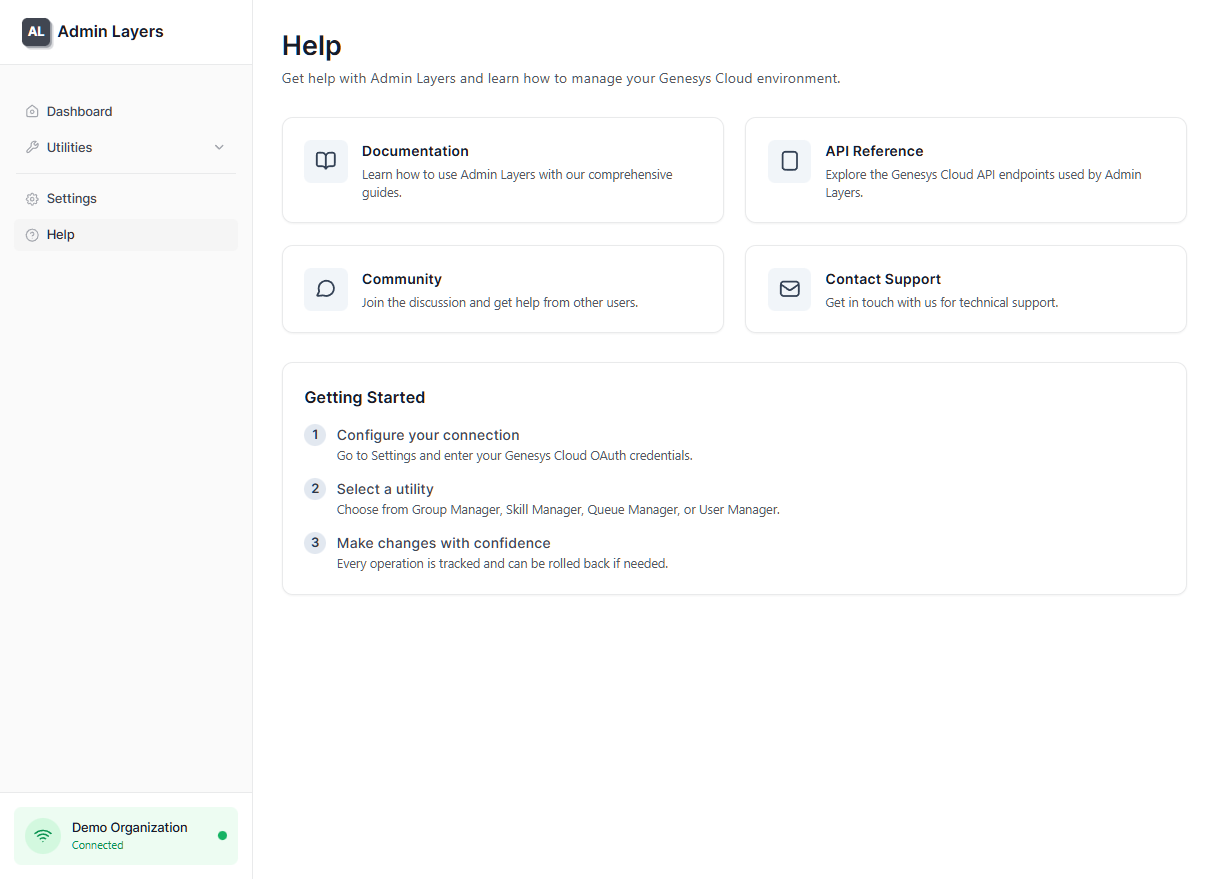The width and height of the screenshot is (1216, 879).
Task: Click the API Reference icon
Action: [789, 161]
